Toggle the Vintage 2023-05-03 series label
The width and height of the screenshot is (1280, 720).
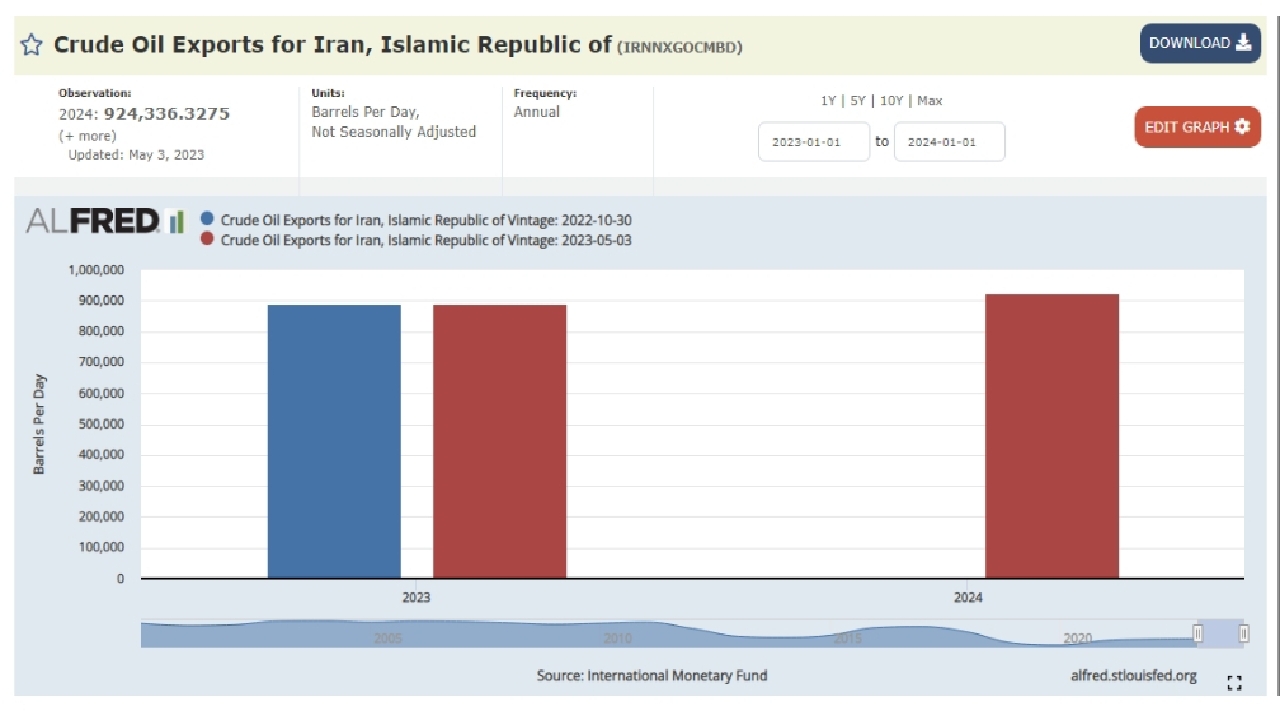point(426,240)
